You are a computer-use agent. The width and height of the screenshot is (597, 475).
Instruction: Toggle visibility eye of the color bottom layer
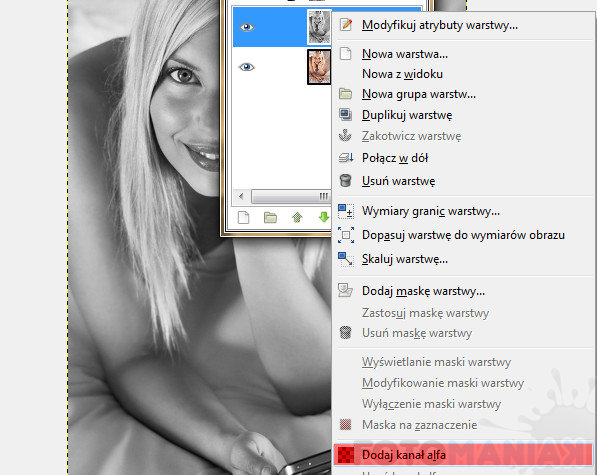coord(246,67)
